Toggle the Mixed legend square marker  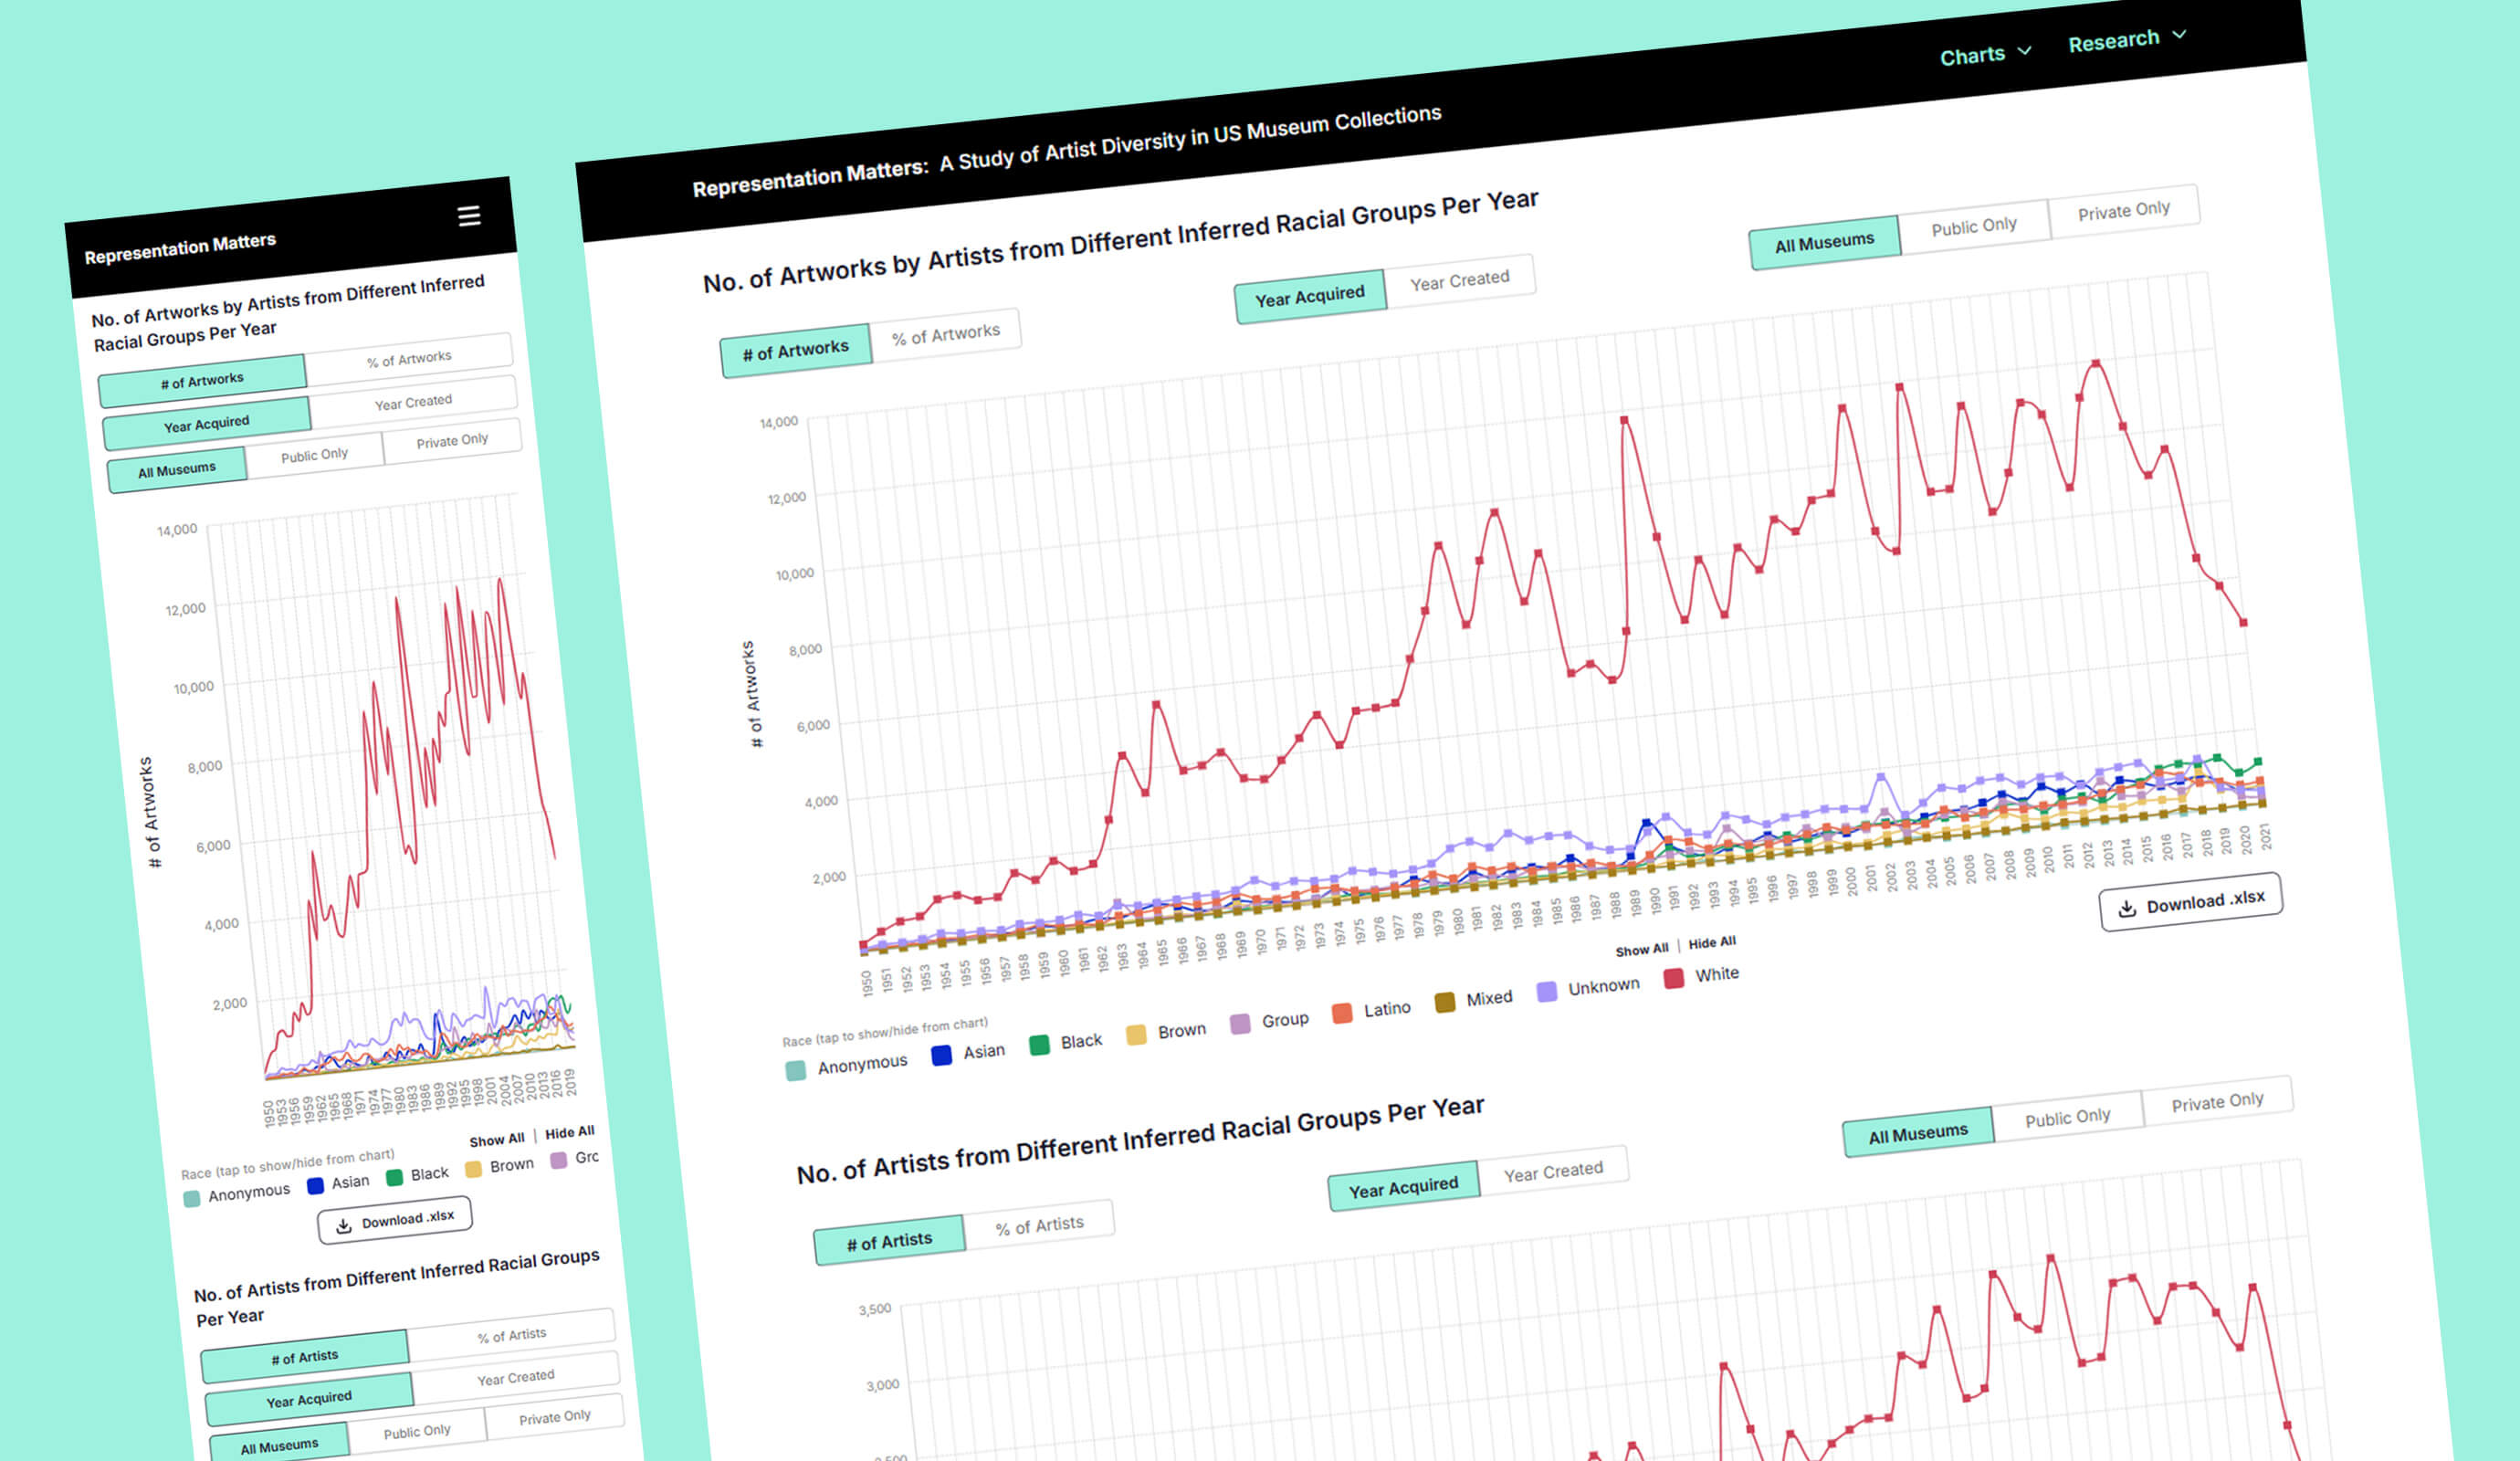coord(1444,1002)
